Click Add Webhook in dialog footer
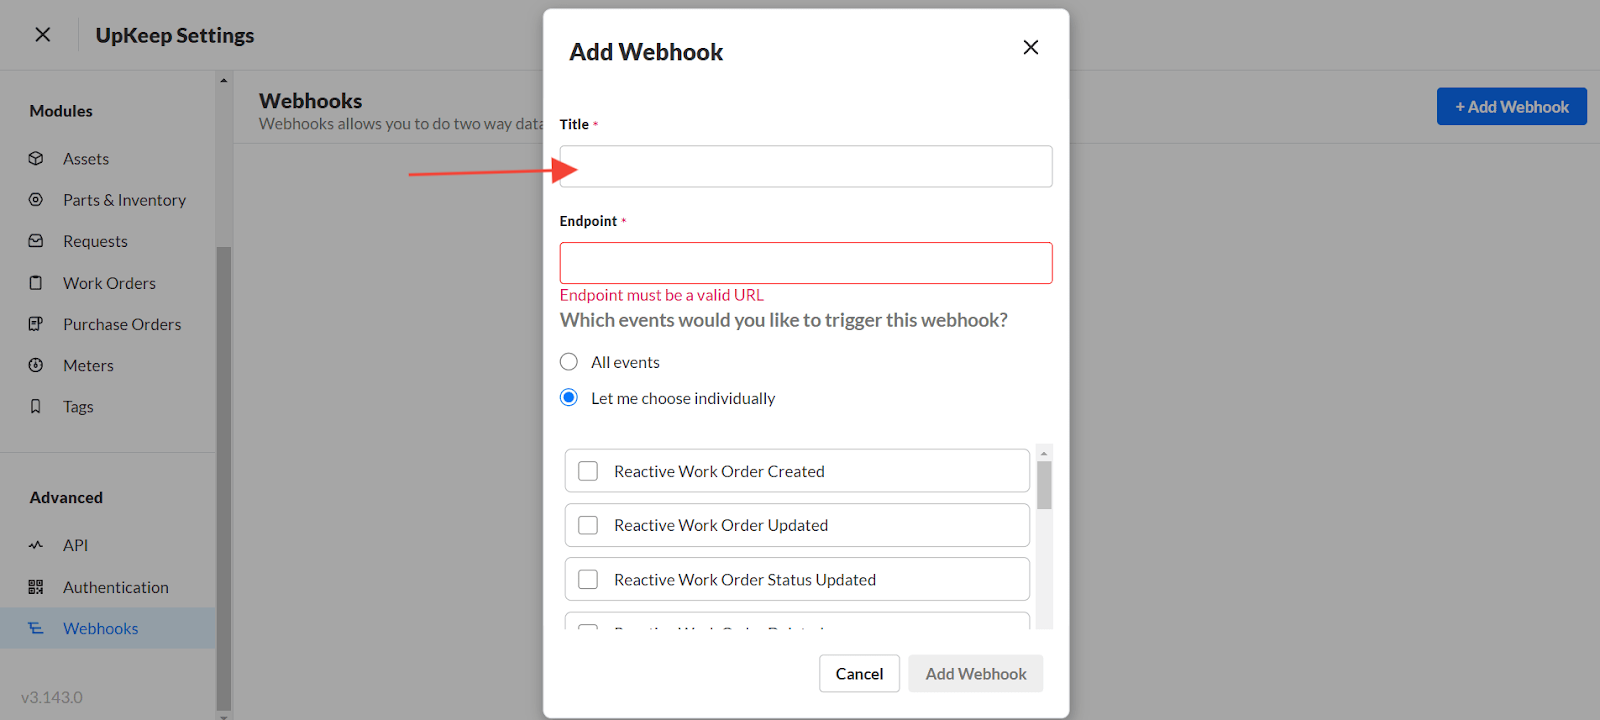Screen dimensions: 1600x720 click(x=976, y=674)
